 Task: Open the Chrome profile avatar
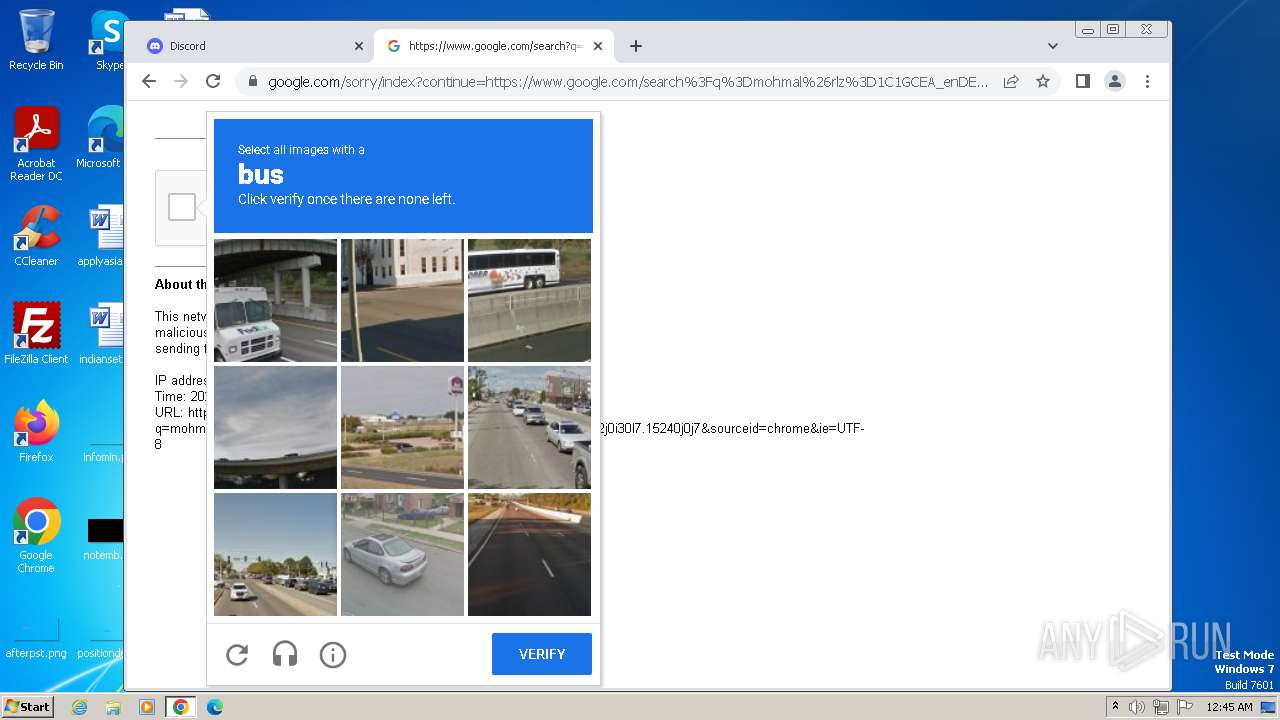(1115, 81)
